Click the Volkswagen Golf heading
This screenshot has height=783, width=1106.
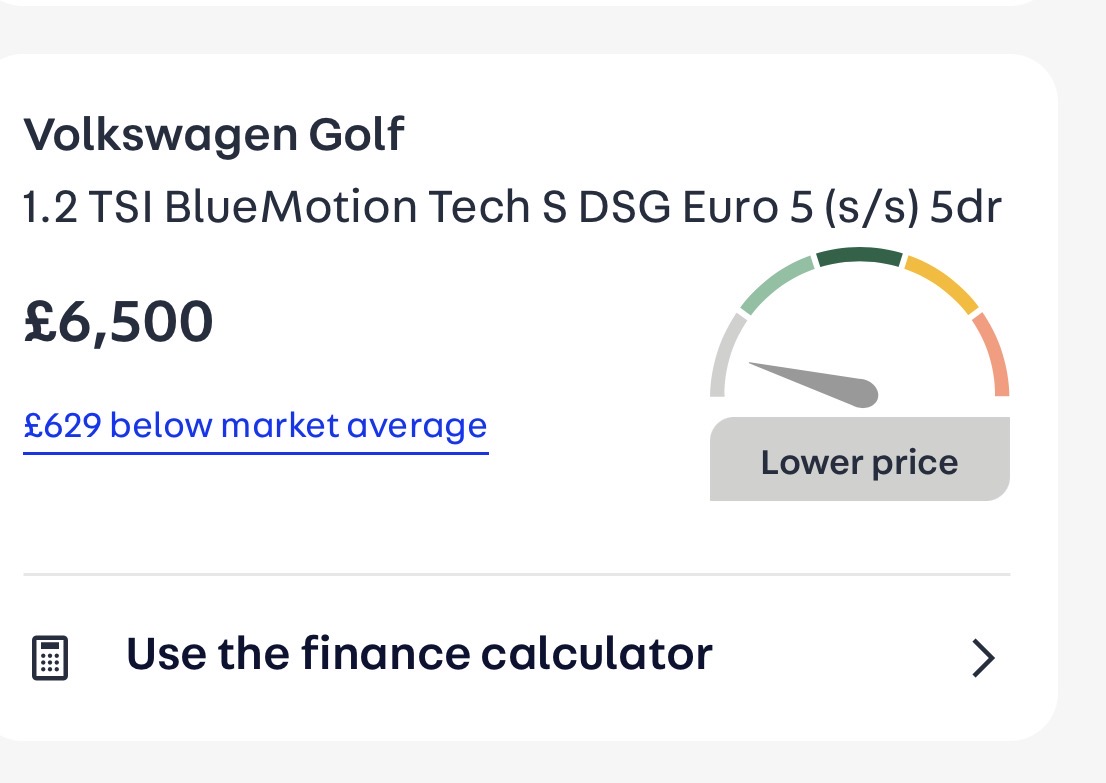(x=213, y=134)
